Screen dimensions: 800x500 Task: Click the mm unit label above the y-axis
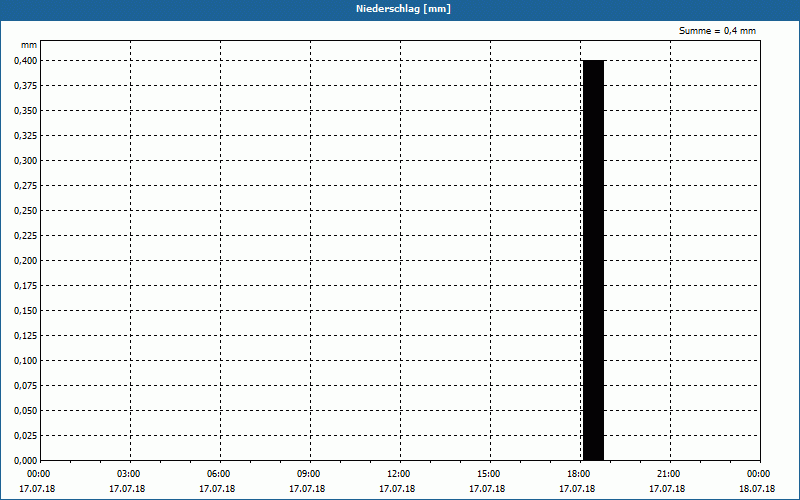29,45
